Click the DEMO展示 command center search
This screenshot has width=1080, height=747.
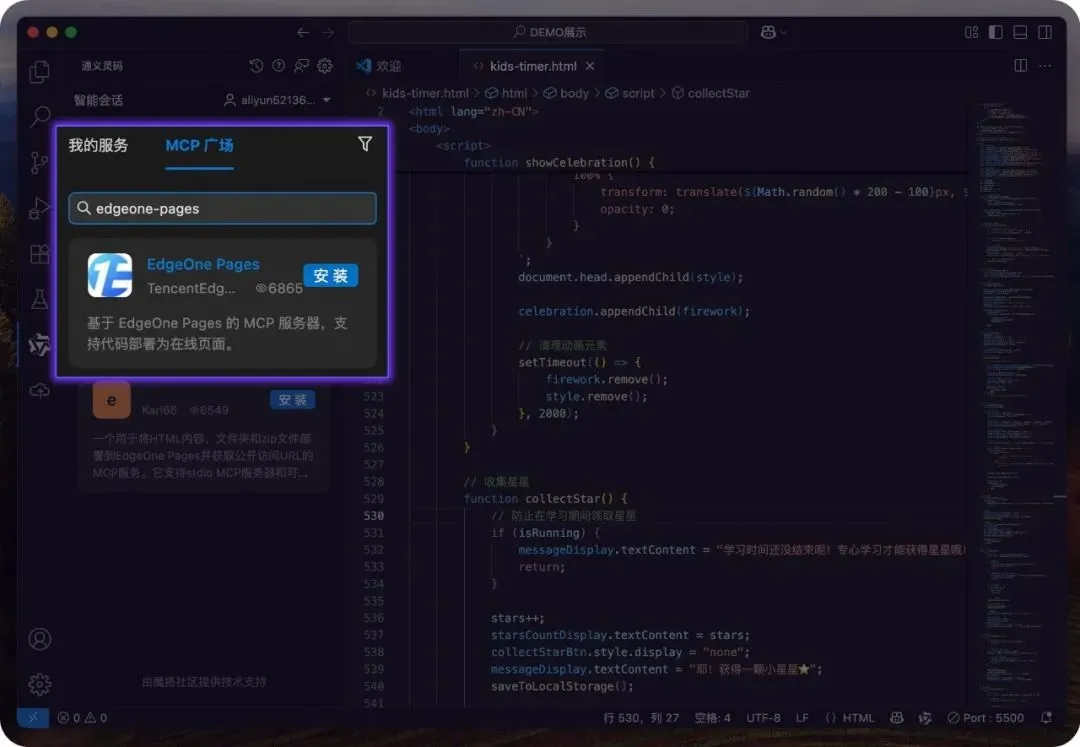(548, 32)
